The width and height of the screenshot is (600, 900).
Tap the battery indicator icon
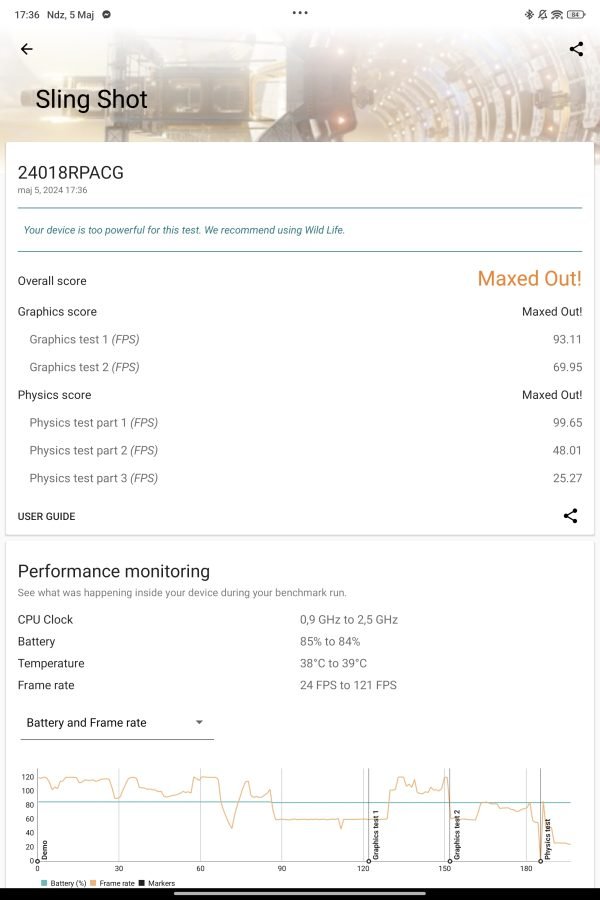(575, 14)
